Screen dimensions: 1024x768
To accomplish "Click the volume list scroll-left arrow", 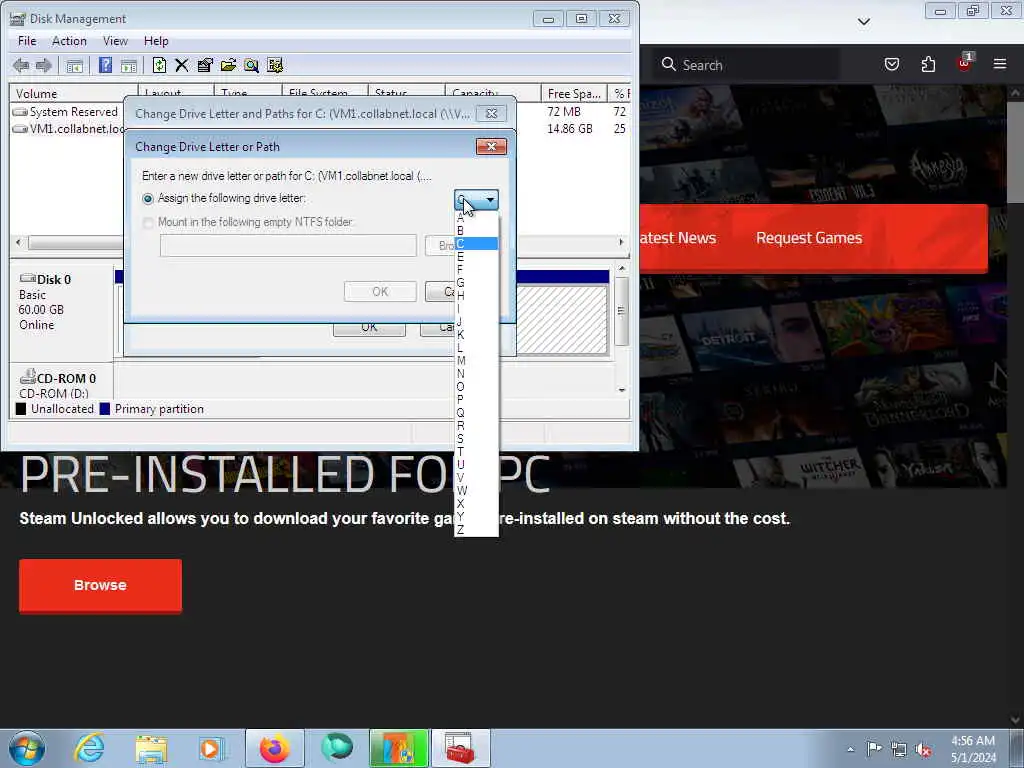I will (x=18, y=242).
